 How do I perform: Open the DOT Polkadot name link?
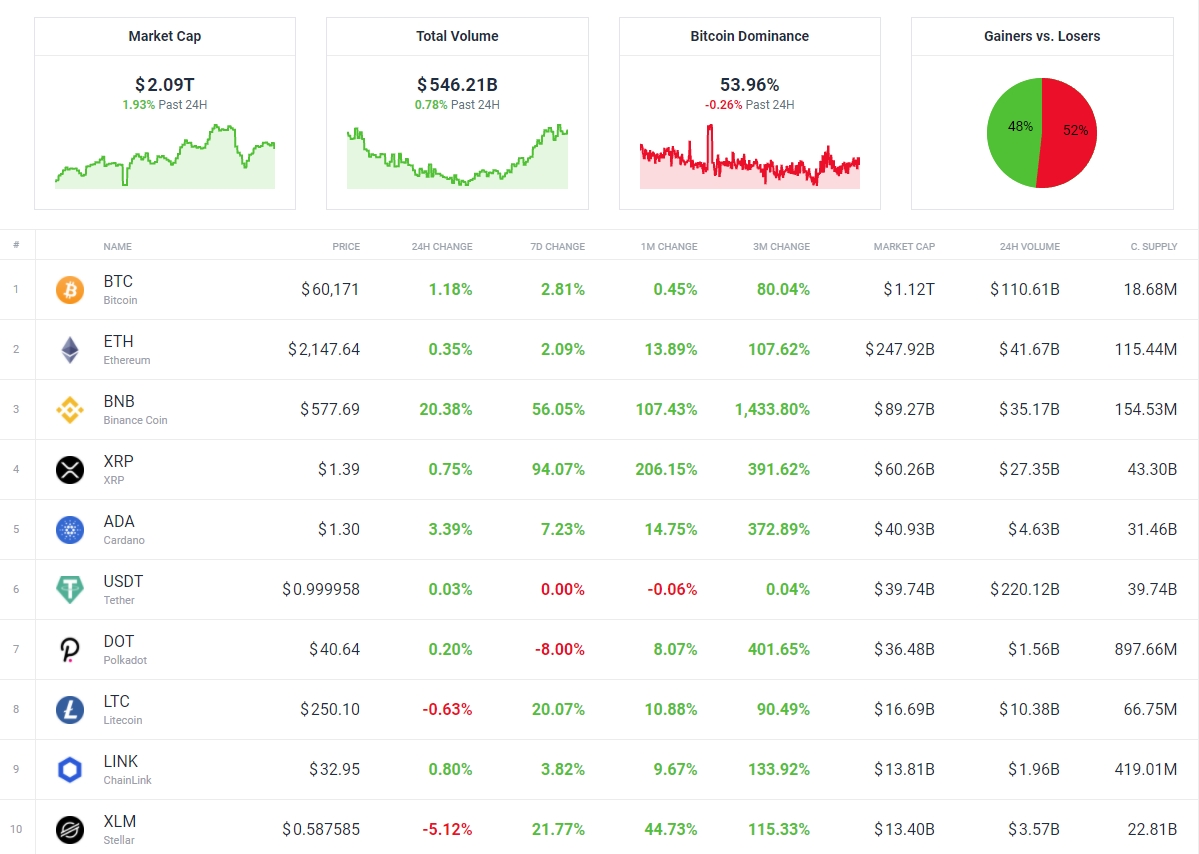pos(118,642)
